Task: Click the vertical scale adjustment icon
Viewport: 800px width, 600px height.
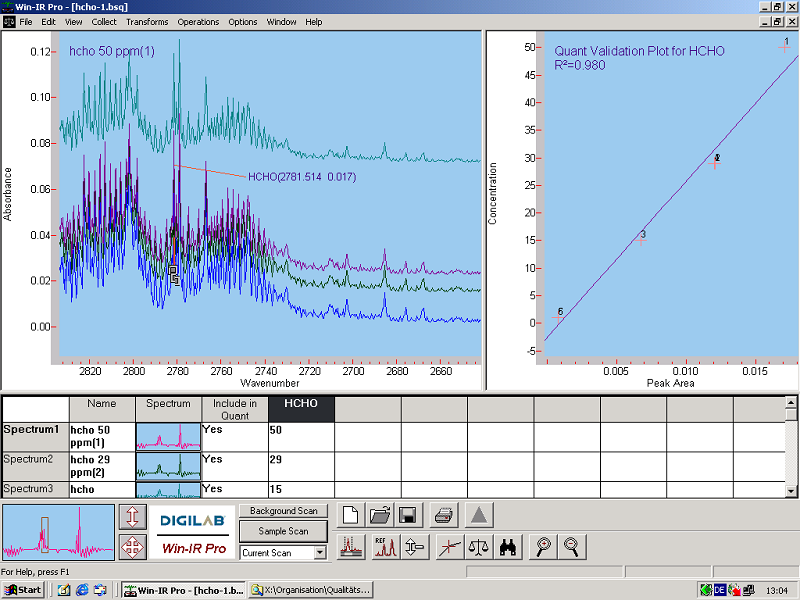Action: point(415,546)
